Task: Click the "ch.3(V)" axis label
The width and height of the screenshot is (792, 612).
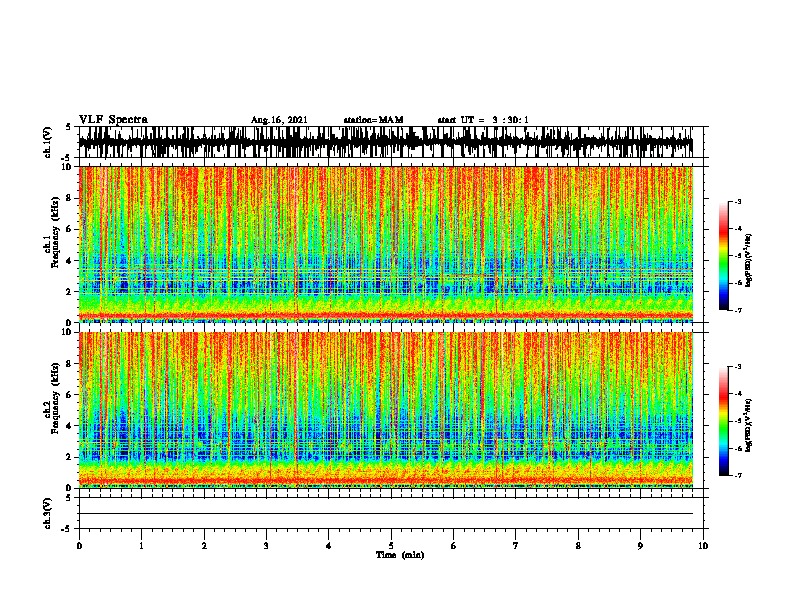Action: point(48,513)
